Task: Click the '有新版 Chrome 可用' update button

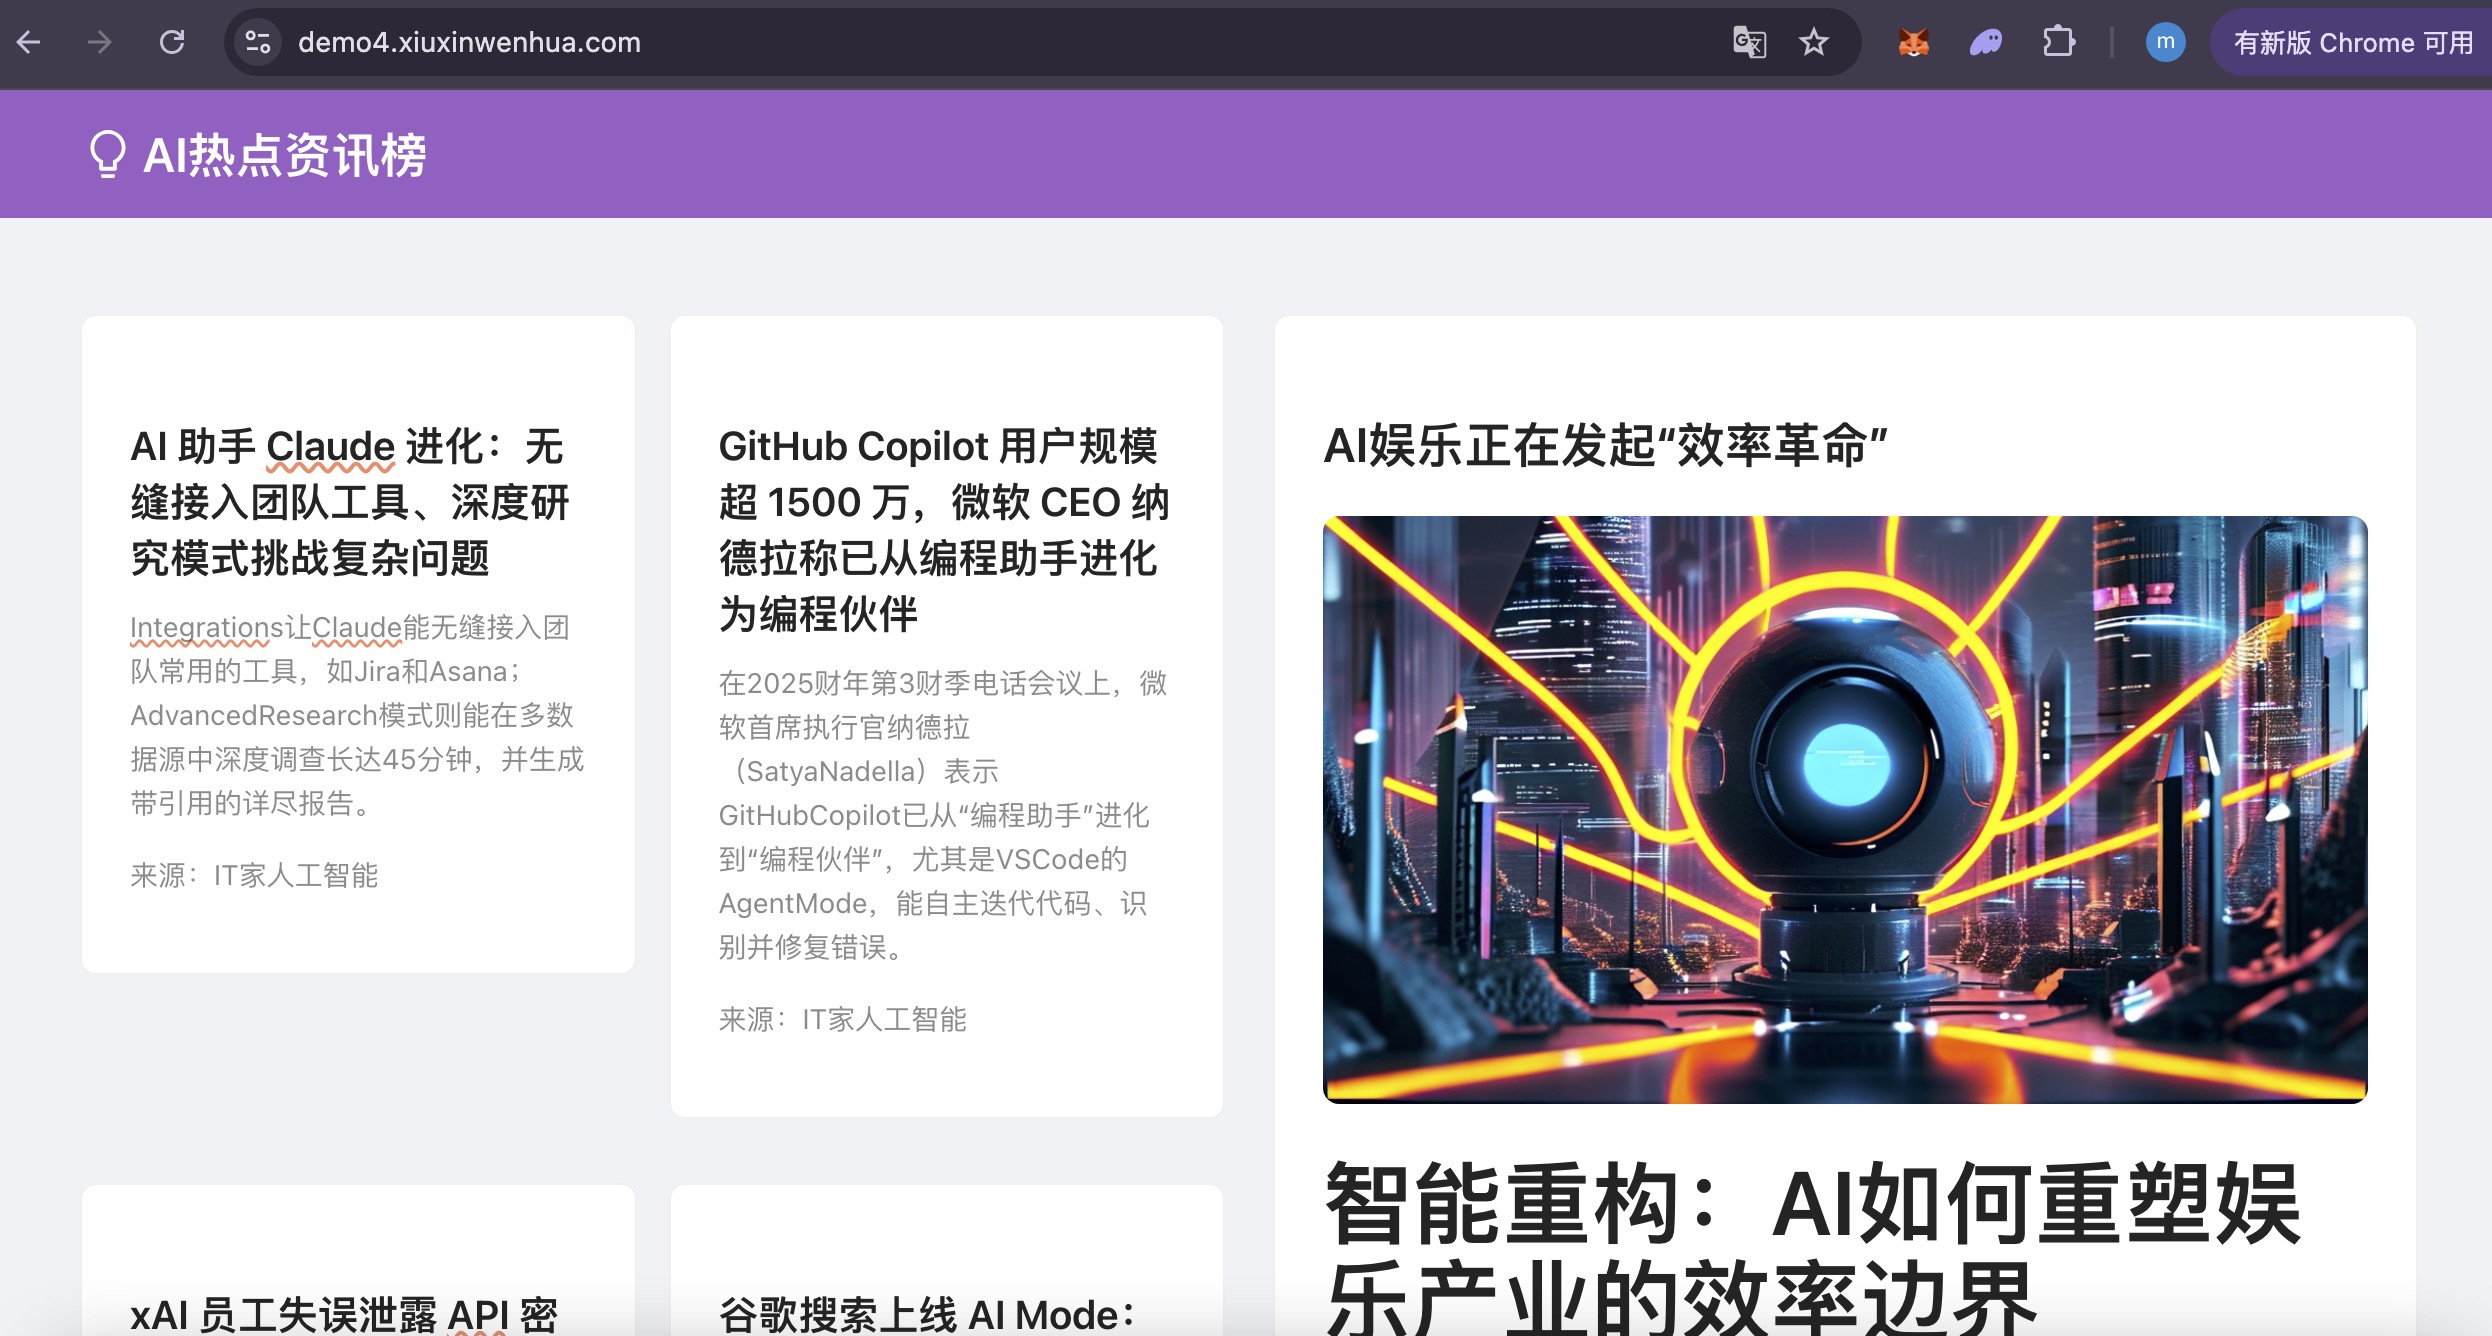Action: pos(2352,42)
